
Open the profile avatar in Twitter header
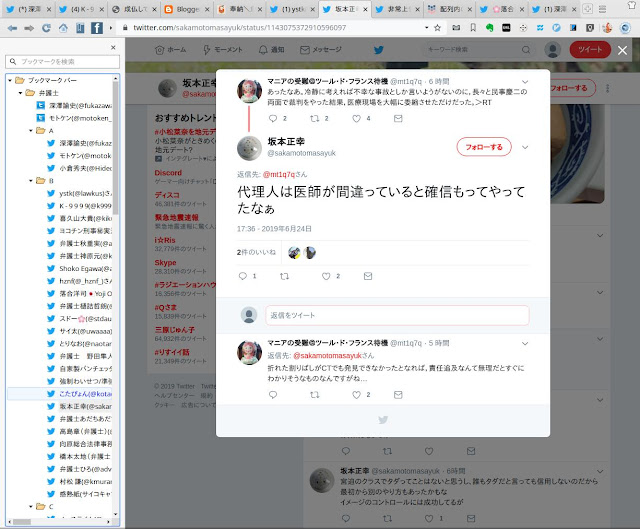coord(553,50)
